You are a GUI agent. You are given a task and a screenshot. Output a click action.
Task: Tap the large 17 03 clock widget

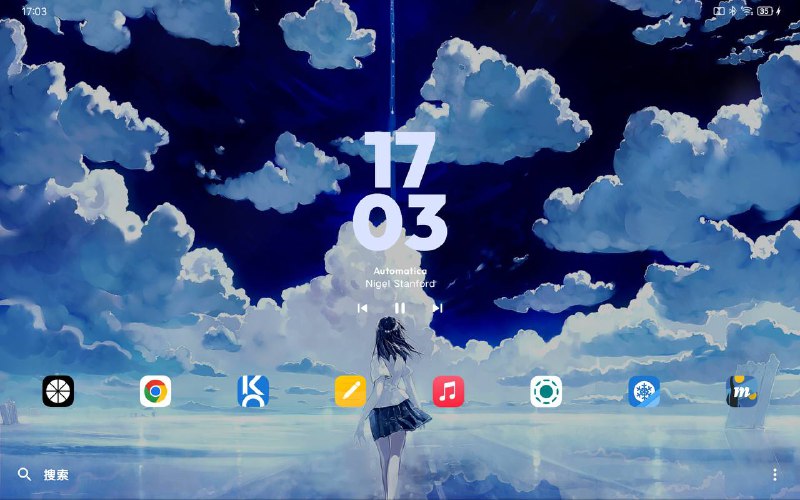pyautogui.click(x=400, y=191)
